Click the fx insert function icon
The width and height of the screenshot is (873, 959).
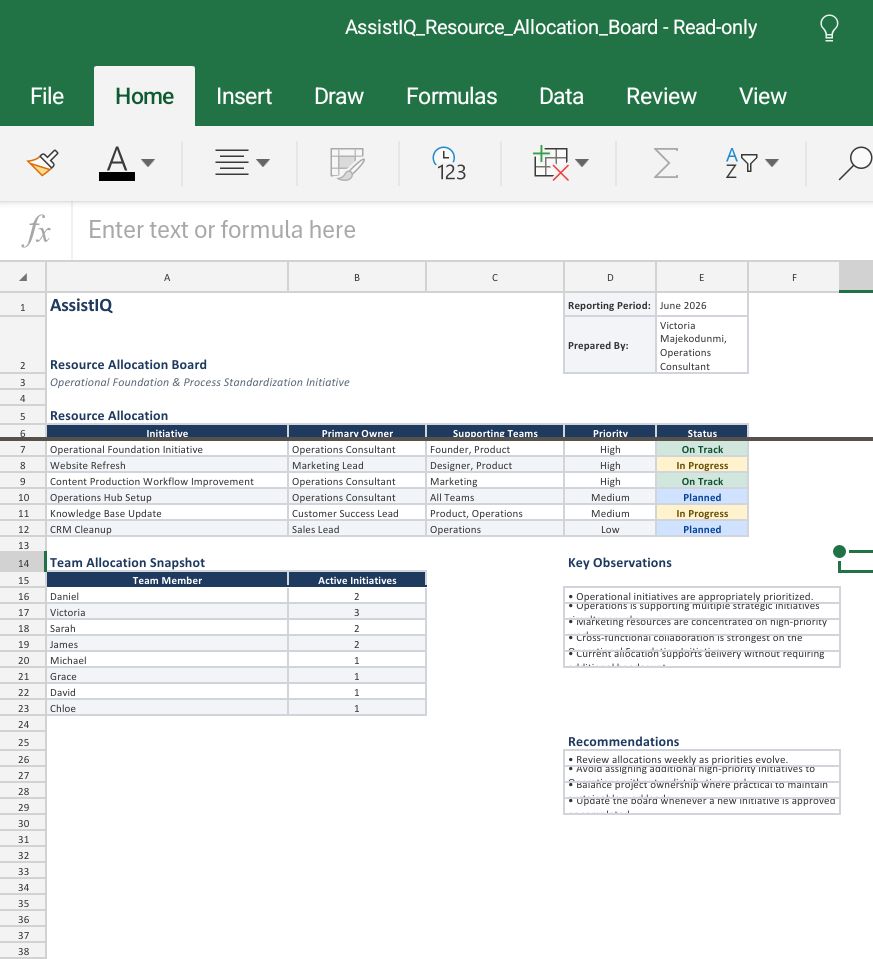click(36, 231)
